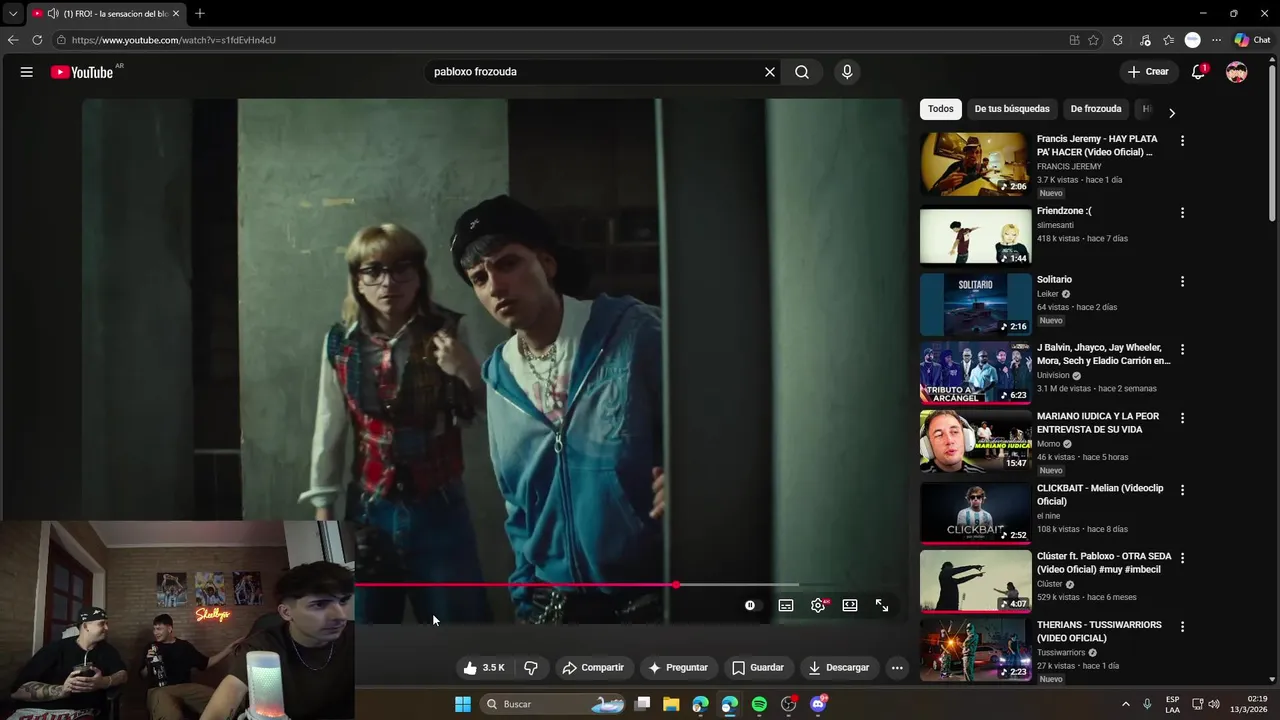
Task: Open browser settings and more ellipsis
Action: 1216,40
